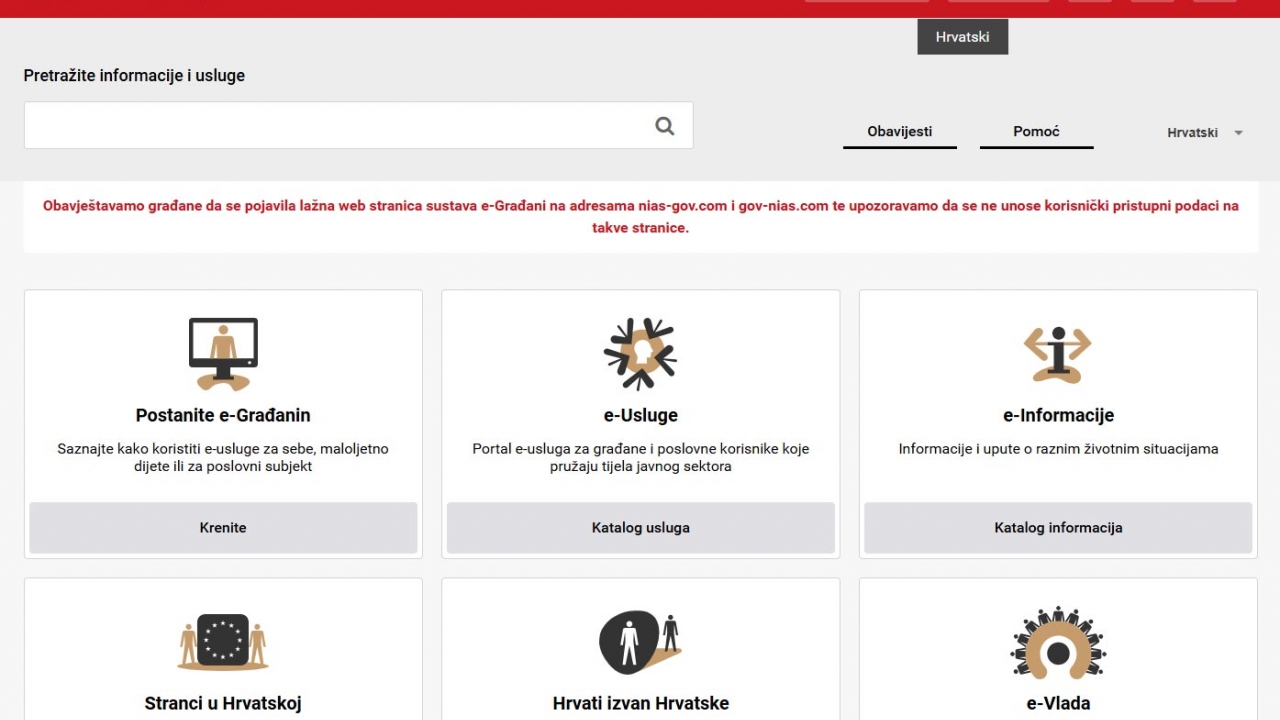Focus the information and services search field

tap(358, 125)
